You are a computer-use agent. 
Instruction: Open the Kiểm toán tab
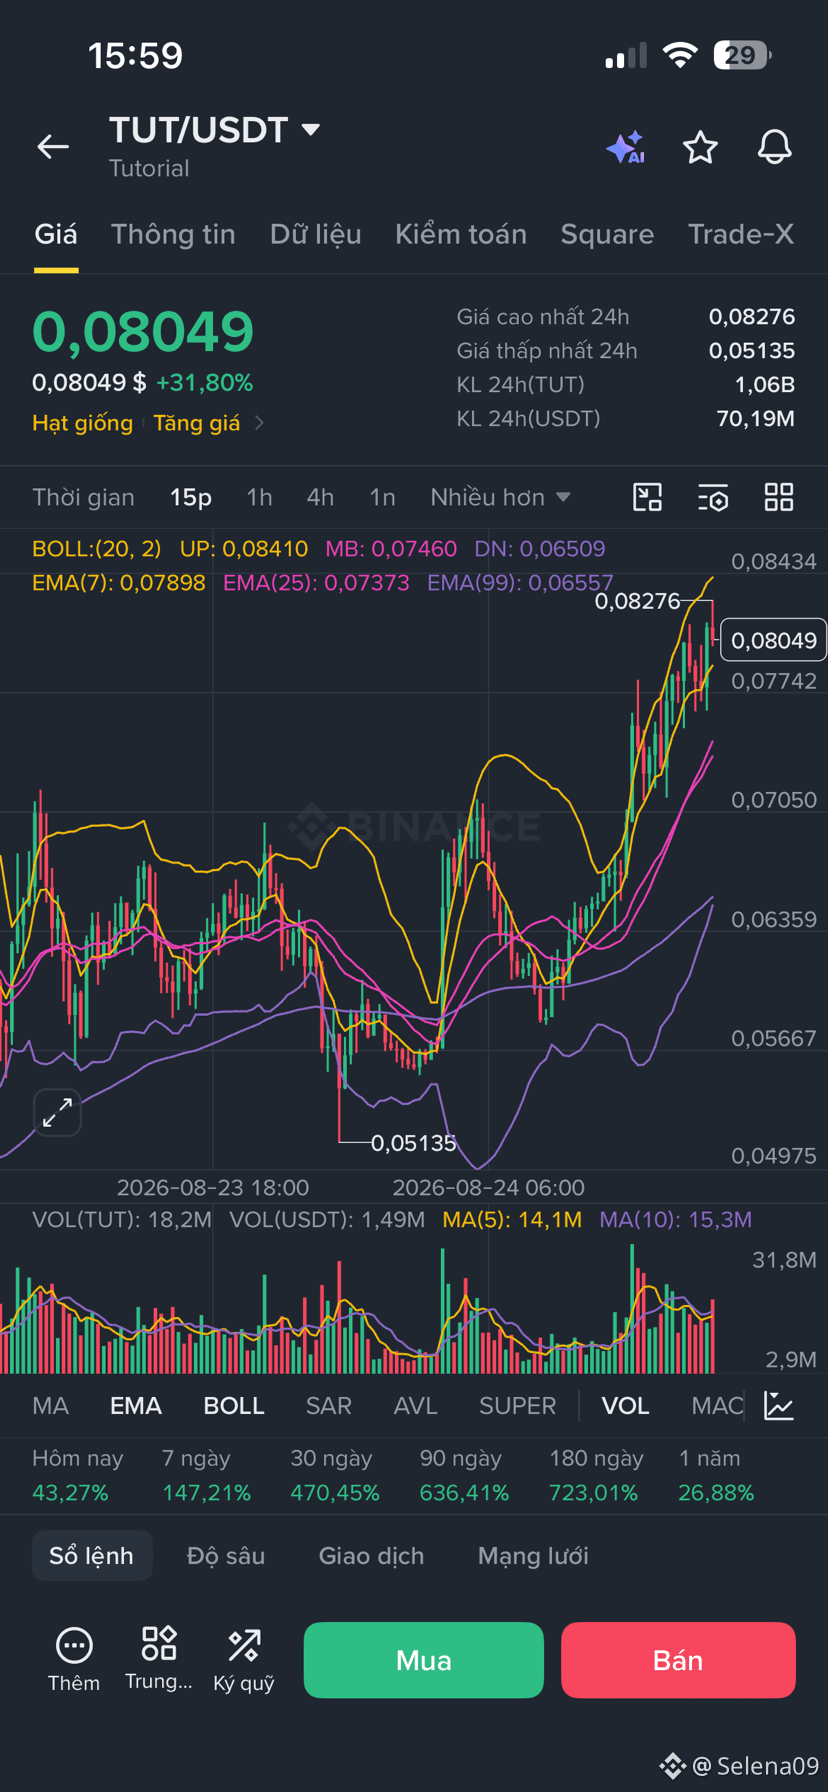461,234
